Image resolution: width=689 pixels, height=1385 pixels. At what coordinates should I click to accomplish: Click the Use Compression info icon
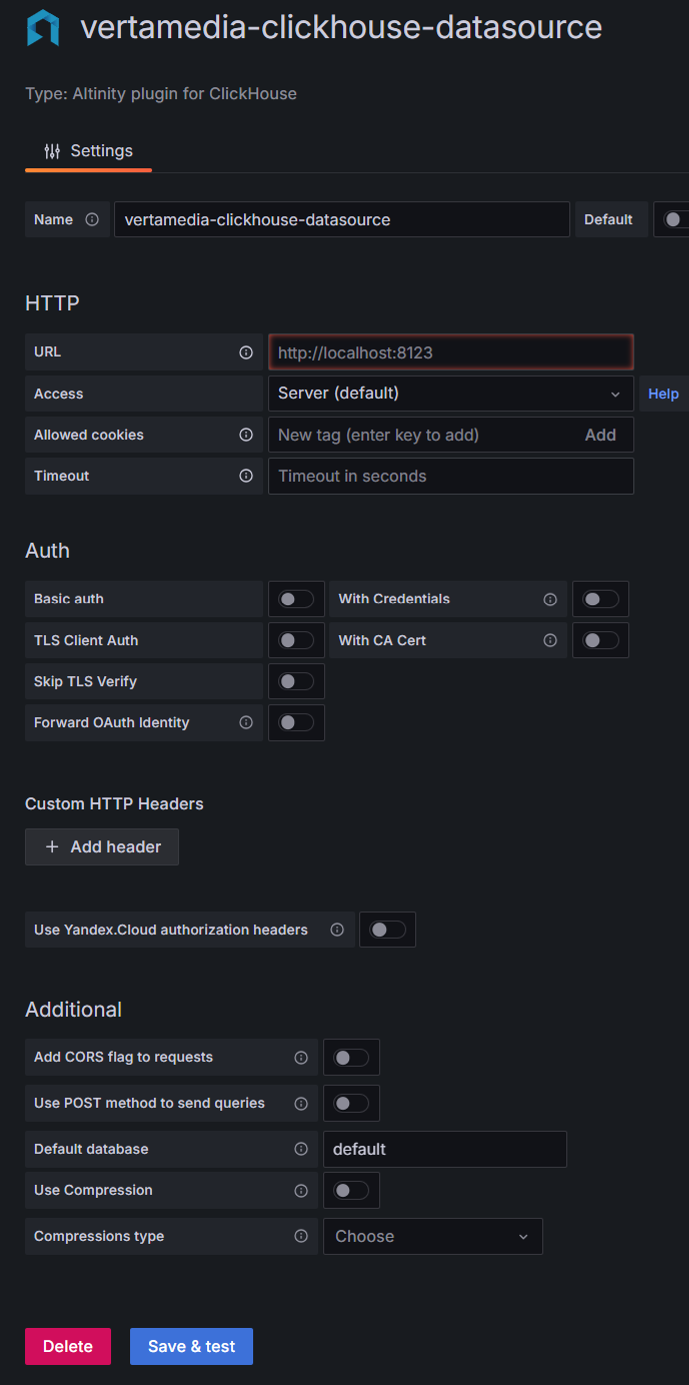tap(301, 1190)
